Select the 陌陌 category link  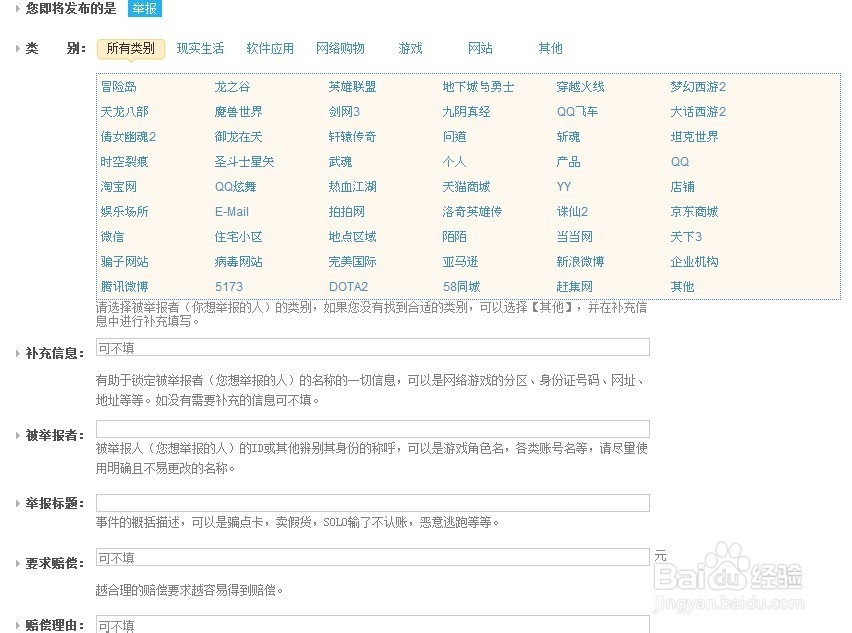[x=454, y=237]
